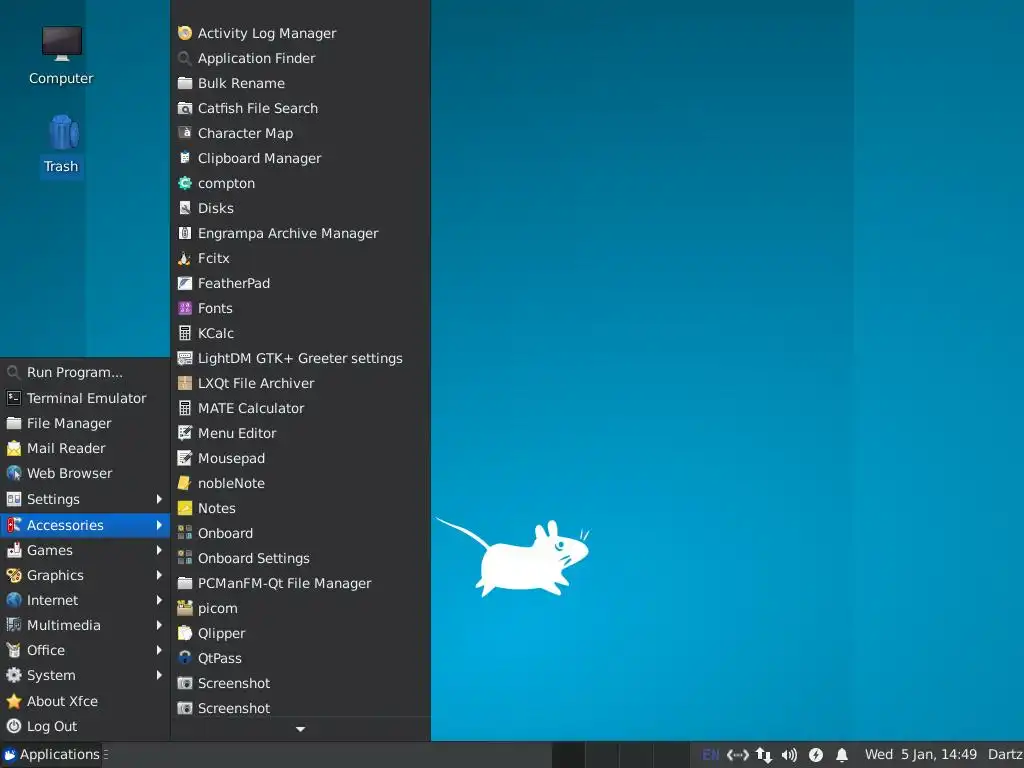
Task: Expand the Games submenu arrow
Action: click(x=159, y=551)
